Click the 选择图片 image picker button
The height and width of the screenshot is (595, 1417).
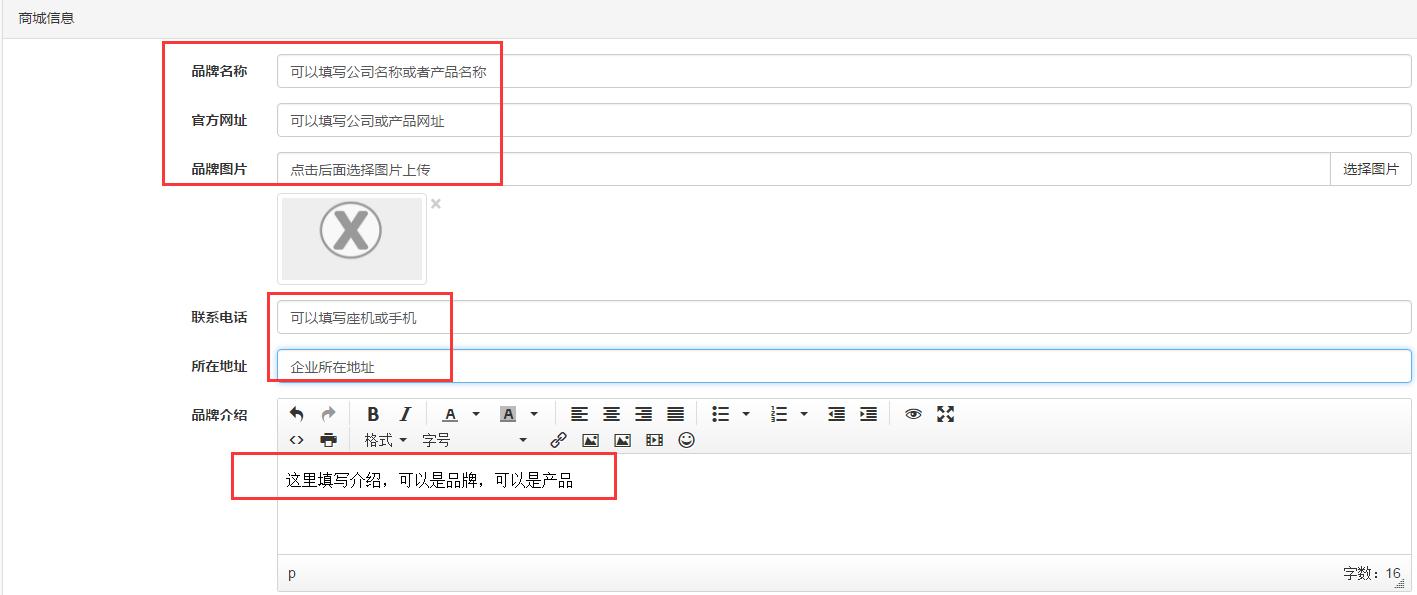tap(1370, 169)
